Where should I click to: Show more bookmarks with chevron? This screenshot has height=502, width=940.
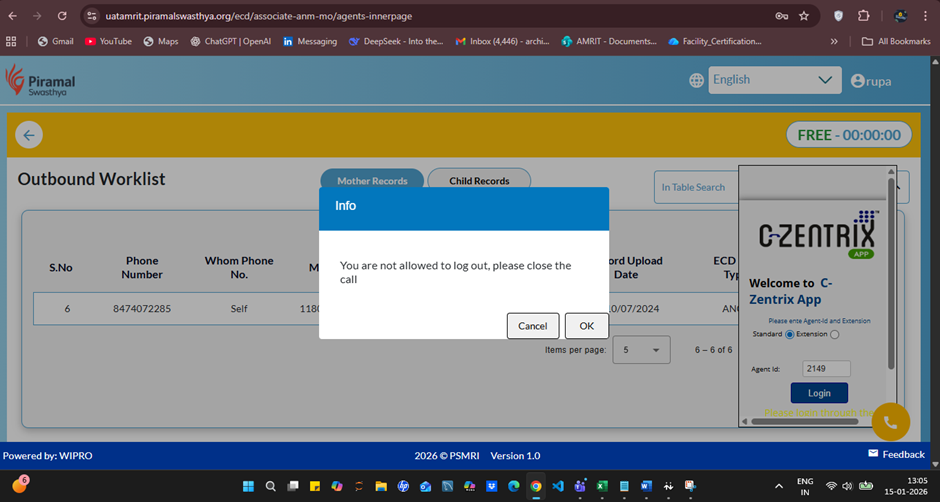(x=834, y=41)
